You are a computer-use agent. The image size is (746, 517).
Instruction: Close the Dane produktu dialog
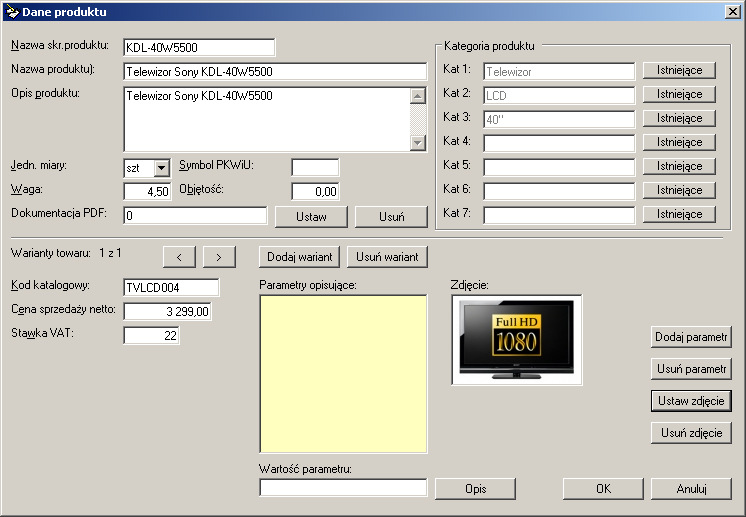click(x=733, y=12)
